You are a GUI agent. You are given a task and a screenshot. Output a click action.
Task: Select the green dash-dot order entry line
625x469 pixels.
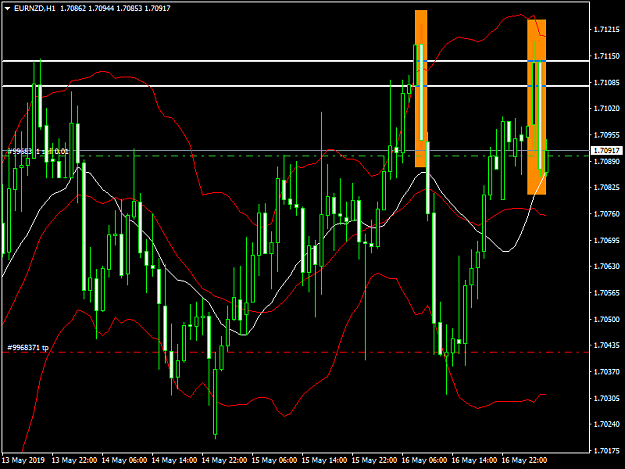coord(295,156)
